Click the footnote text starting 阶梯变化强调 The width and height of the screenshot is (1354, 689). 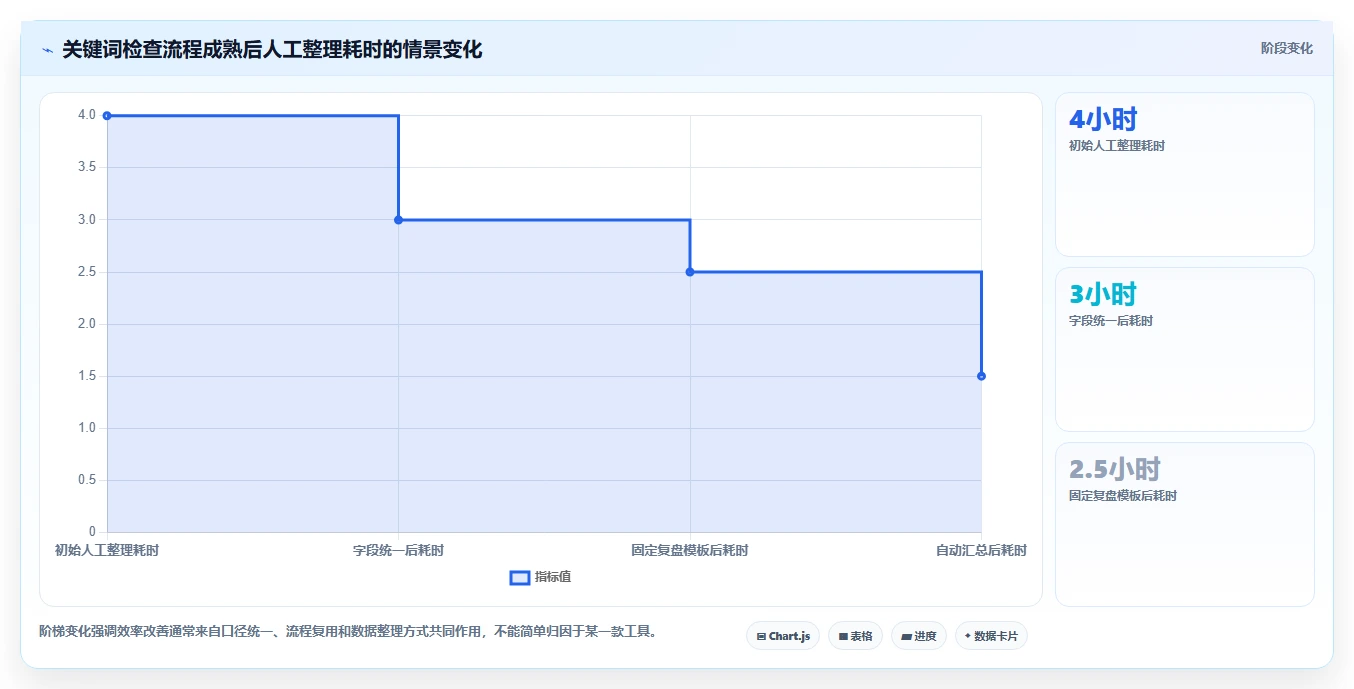350,632
